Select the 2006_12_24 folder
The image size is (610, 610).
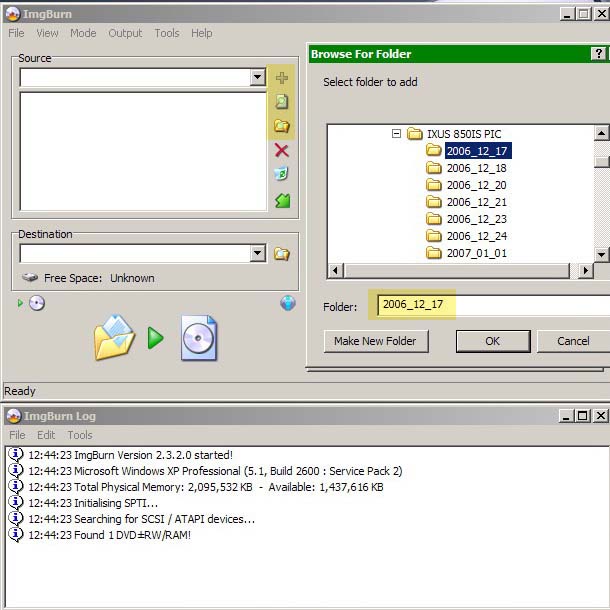(477, 236)
